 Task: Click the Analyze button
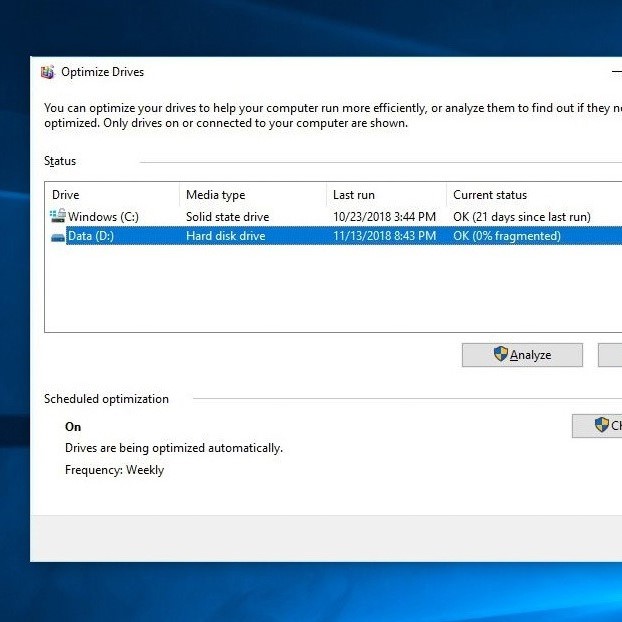point(522,355)
